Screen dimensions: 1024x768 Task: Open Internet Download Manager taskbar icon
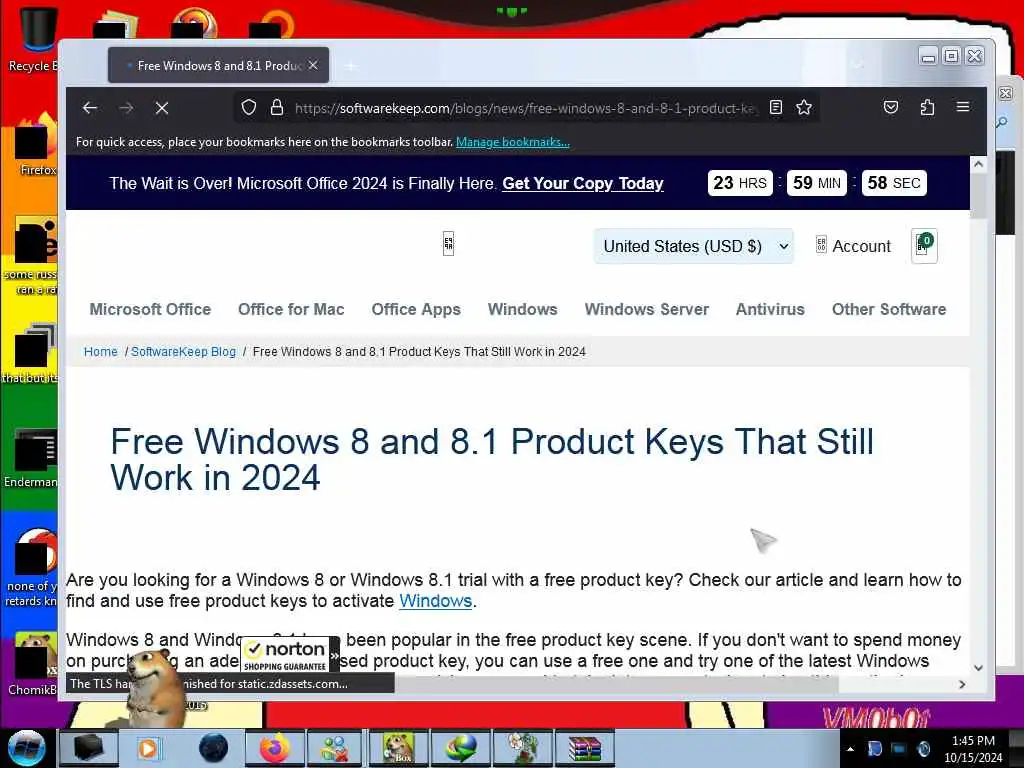[460, 748]
